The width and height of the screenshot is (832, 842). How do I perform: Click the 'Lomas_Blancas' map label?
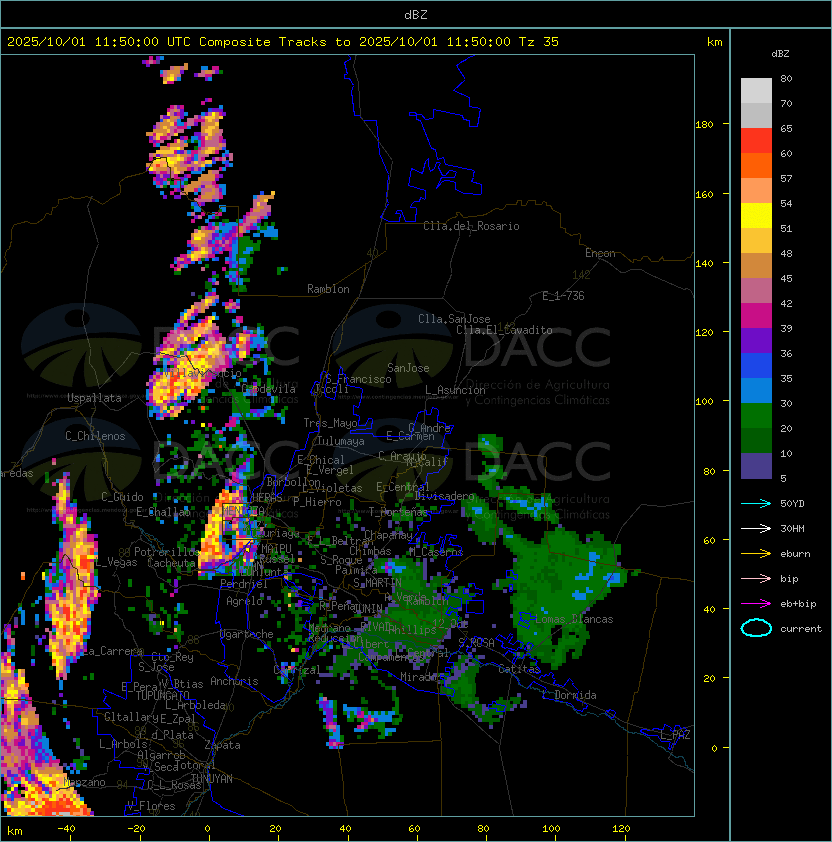(574, 619)
